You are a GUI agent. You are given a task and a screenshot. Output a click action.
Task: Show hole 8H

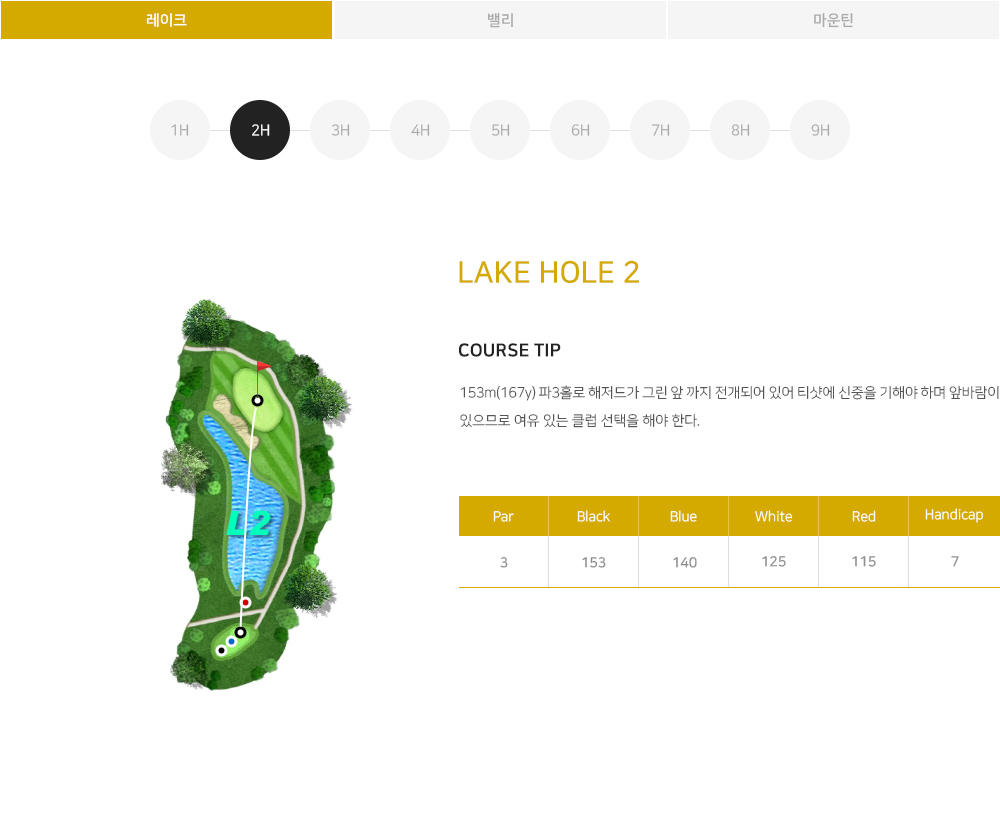(740, 130)
